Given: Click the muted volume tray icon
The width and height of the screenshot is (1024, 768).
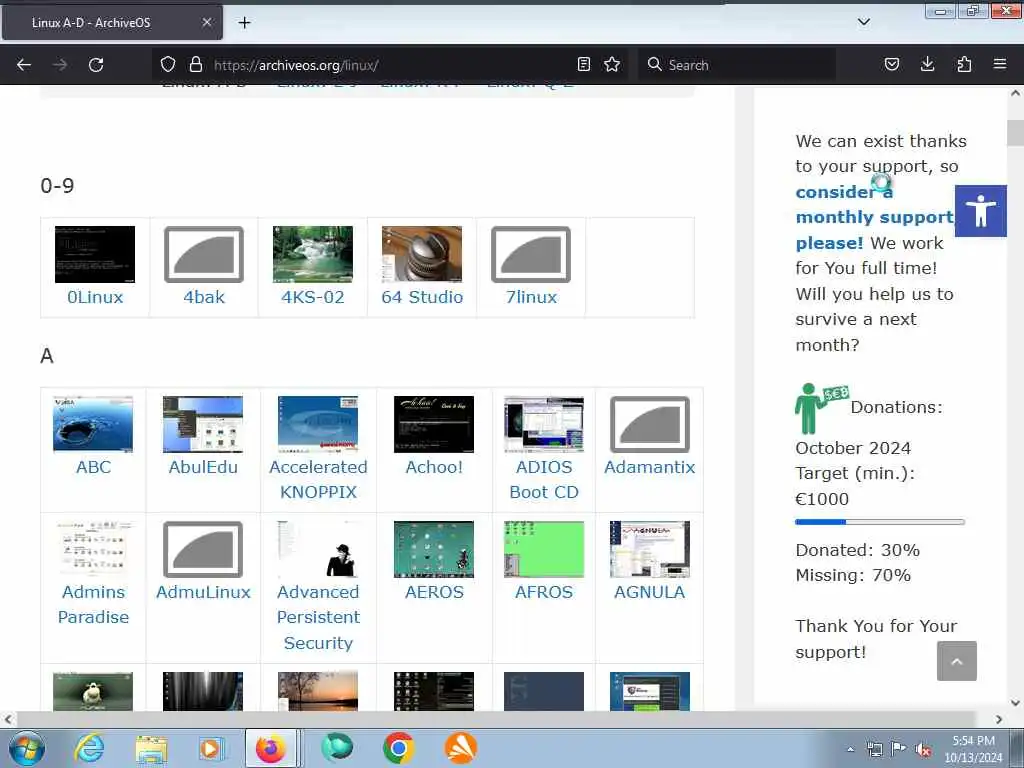Looking at the screenshot, I should 923,749.
